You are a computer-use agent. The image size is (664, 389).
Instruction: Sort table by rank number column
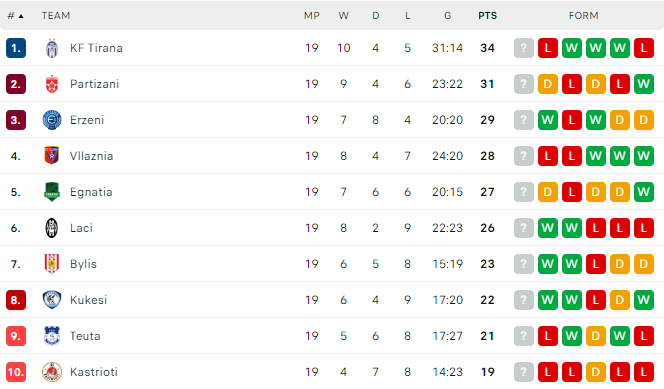(x=15, y=16)
